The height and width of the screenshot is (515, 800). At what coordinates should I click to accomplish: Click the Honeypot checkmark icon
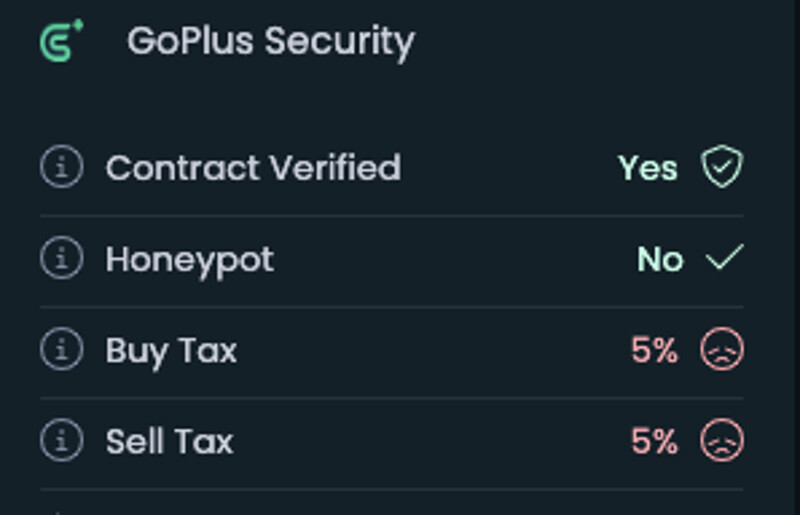(x=723, y=259)
